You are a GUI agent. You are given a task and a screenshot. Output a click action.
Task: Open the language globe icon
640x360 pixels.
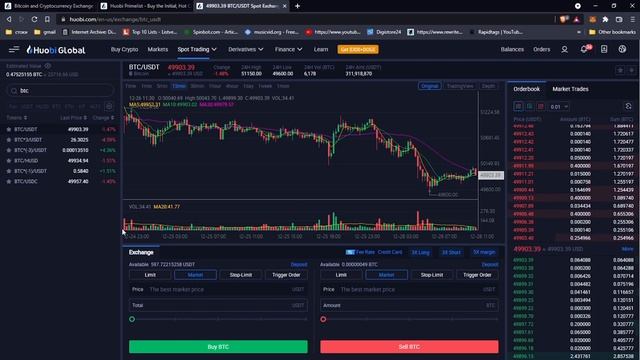pos(622,49)
